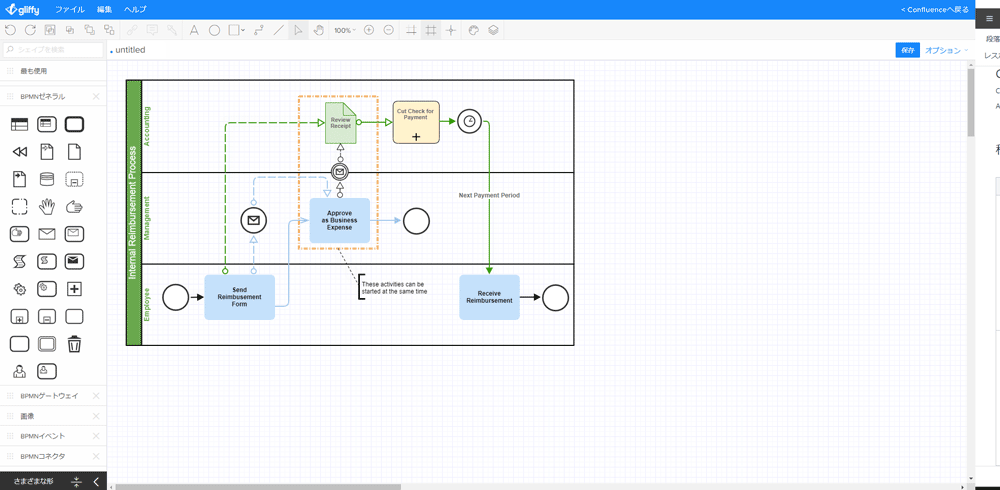The width and height of the screenshot is (1000, 490).
Task: Open the layers panel icon
Action: 493,30
